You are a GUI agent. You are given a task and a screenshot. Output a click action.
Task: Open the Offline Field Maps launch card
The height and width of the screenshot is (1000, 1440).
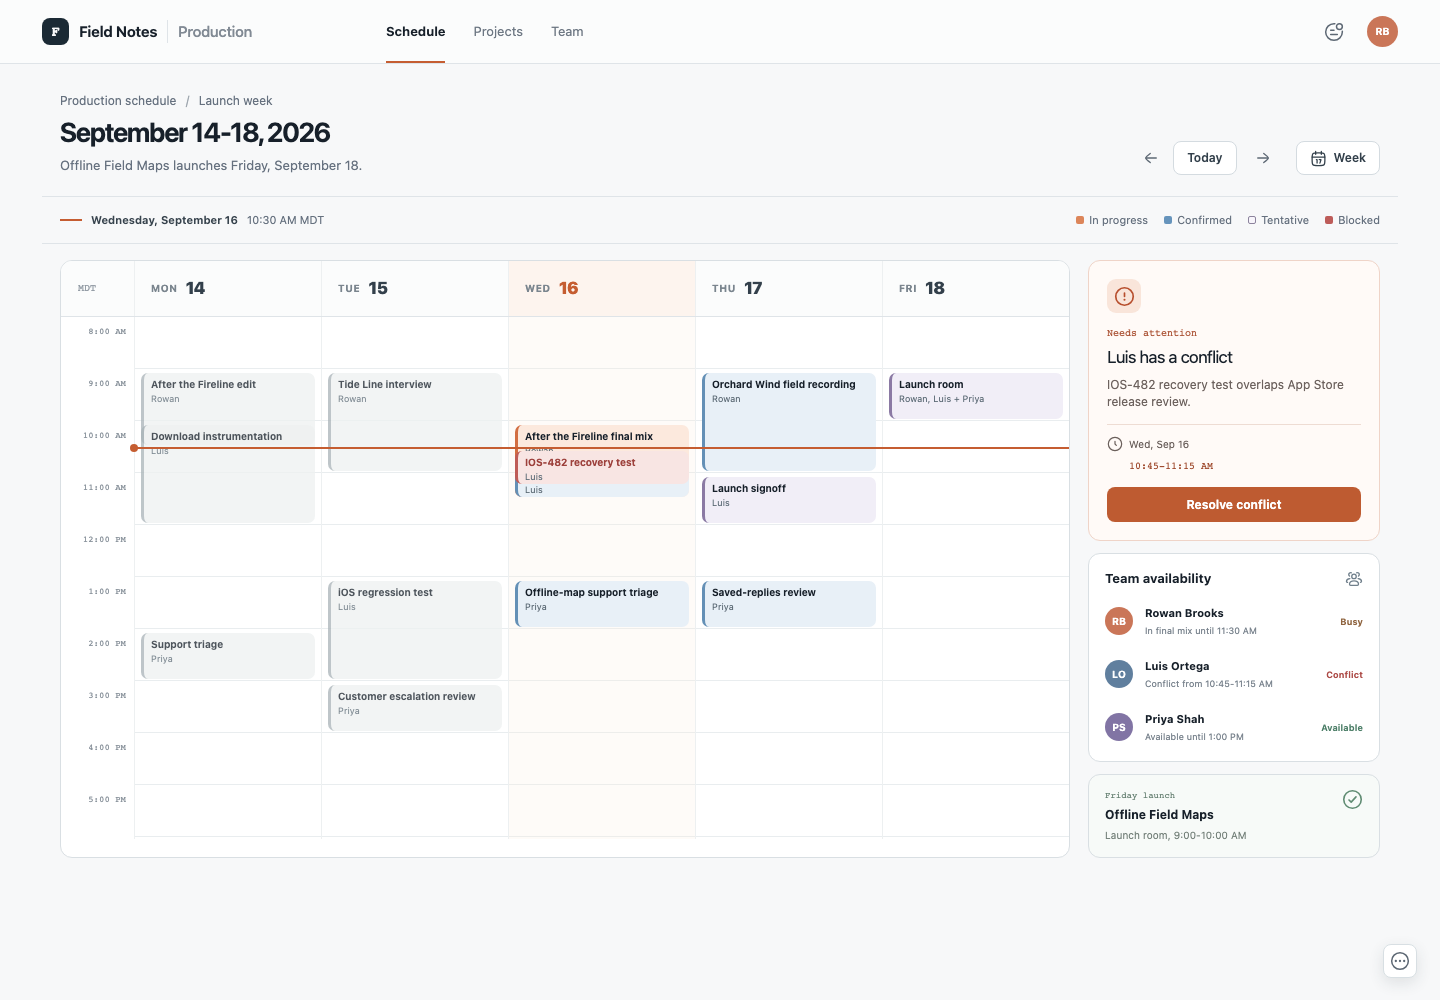coord(1234,816)
